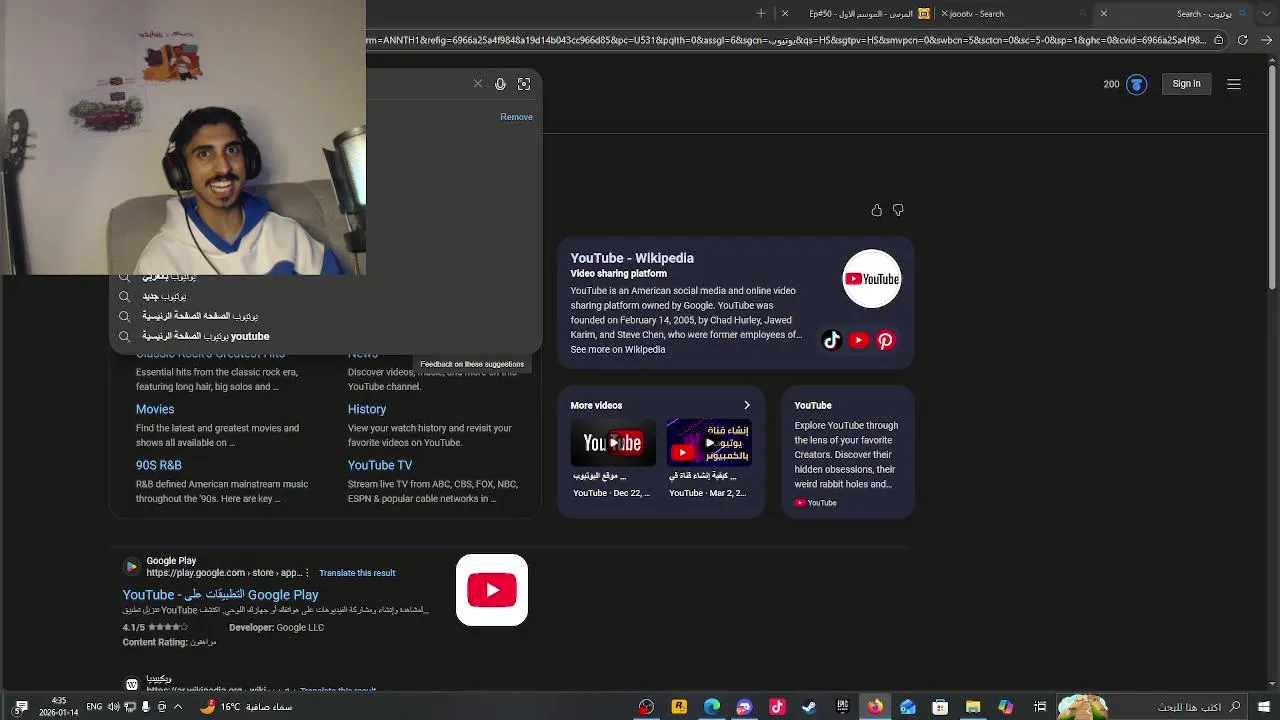This screenshot has width=1280, height=720.
Task: Switch input language via ENG indicator
Action: click(94, 707)
